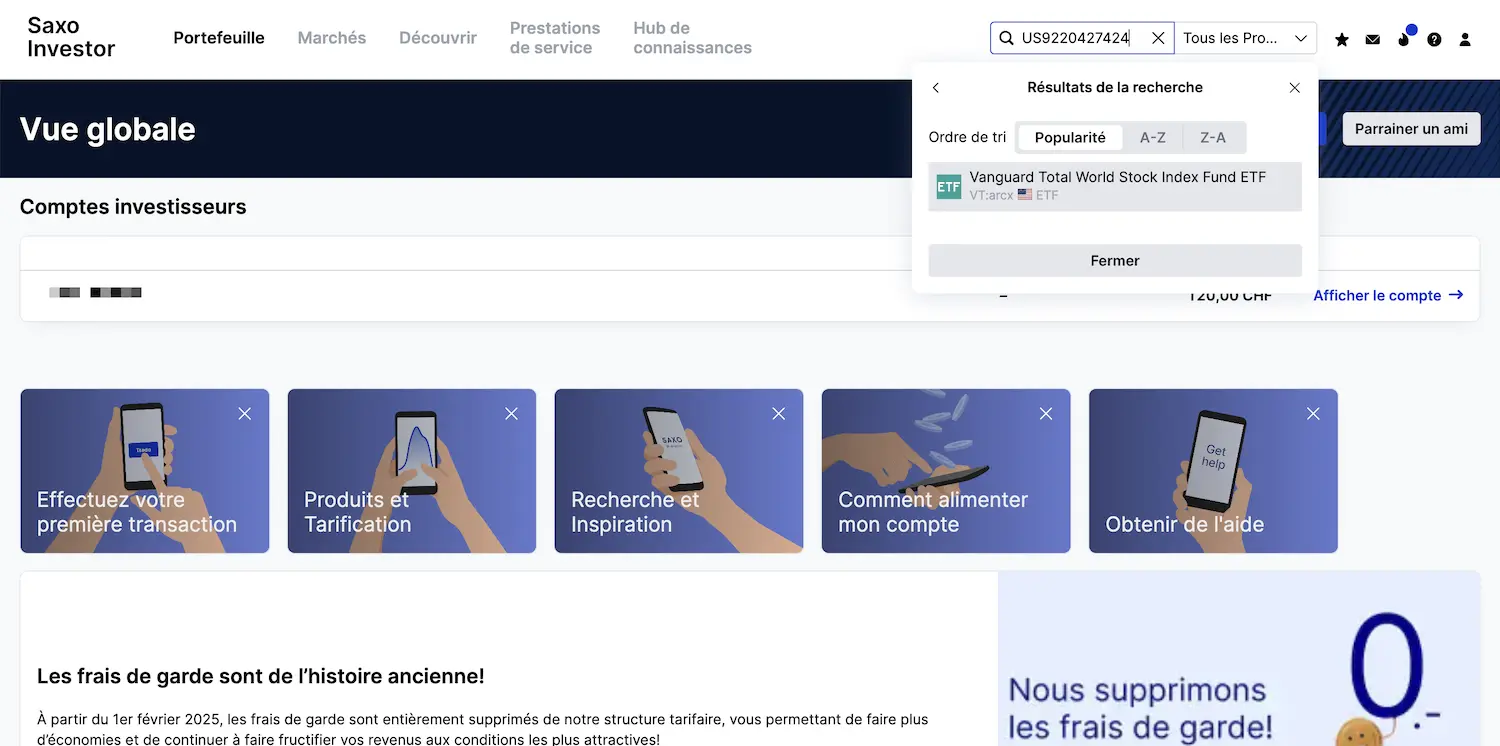Open the help question mark icon
The image size is (1500, 746).
tap(1434, 39)
